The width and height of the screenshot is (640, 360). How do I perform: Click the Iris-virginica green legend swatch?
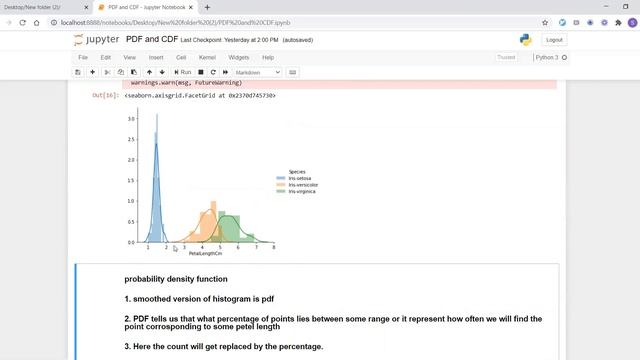[280, 191]
